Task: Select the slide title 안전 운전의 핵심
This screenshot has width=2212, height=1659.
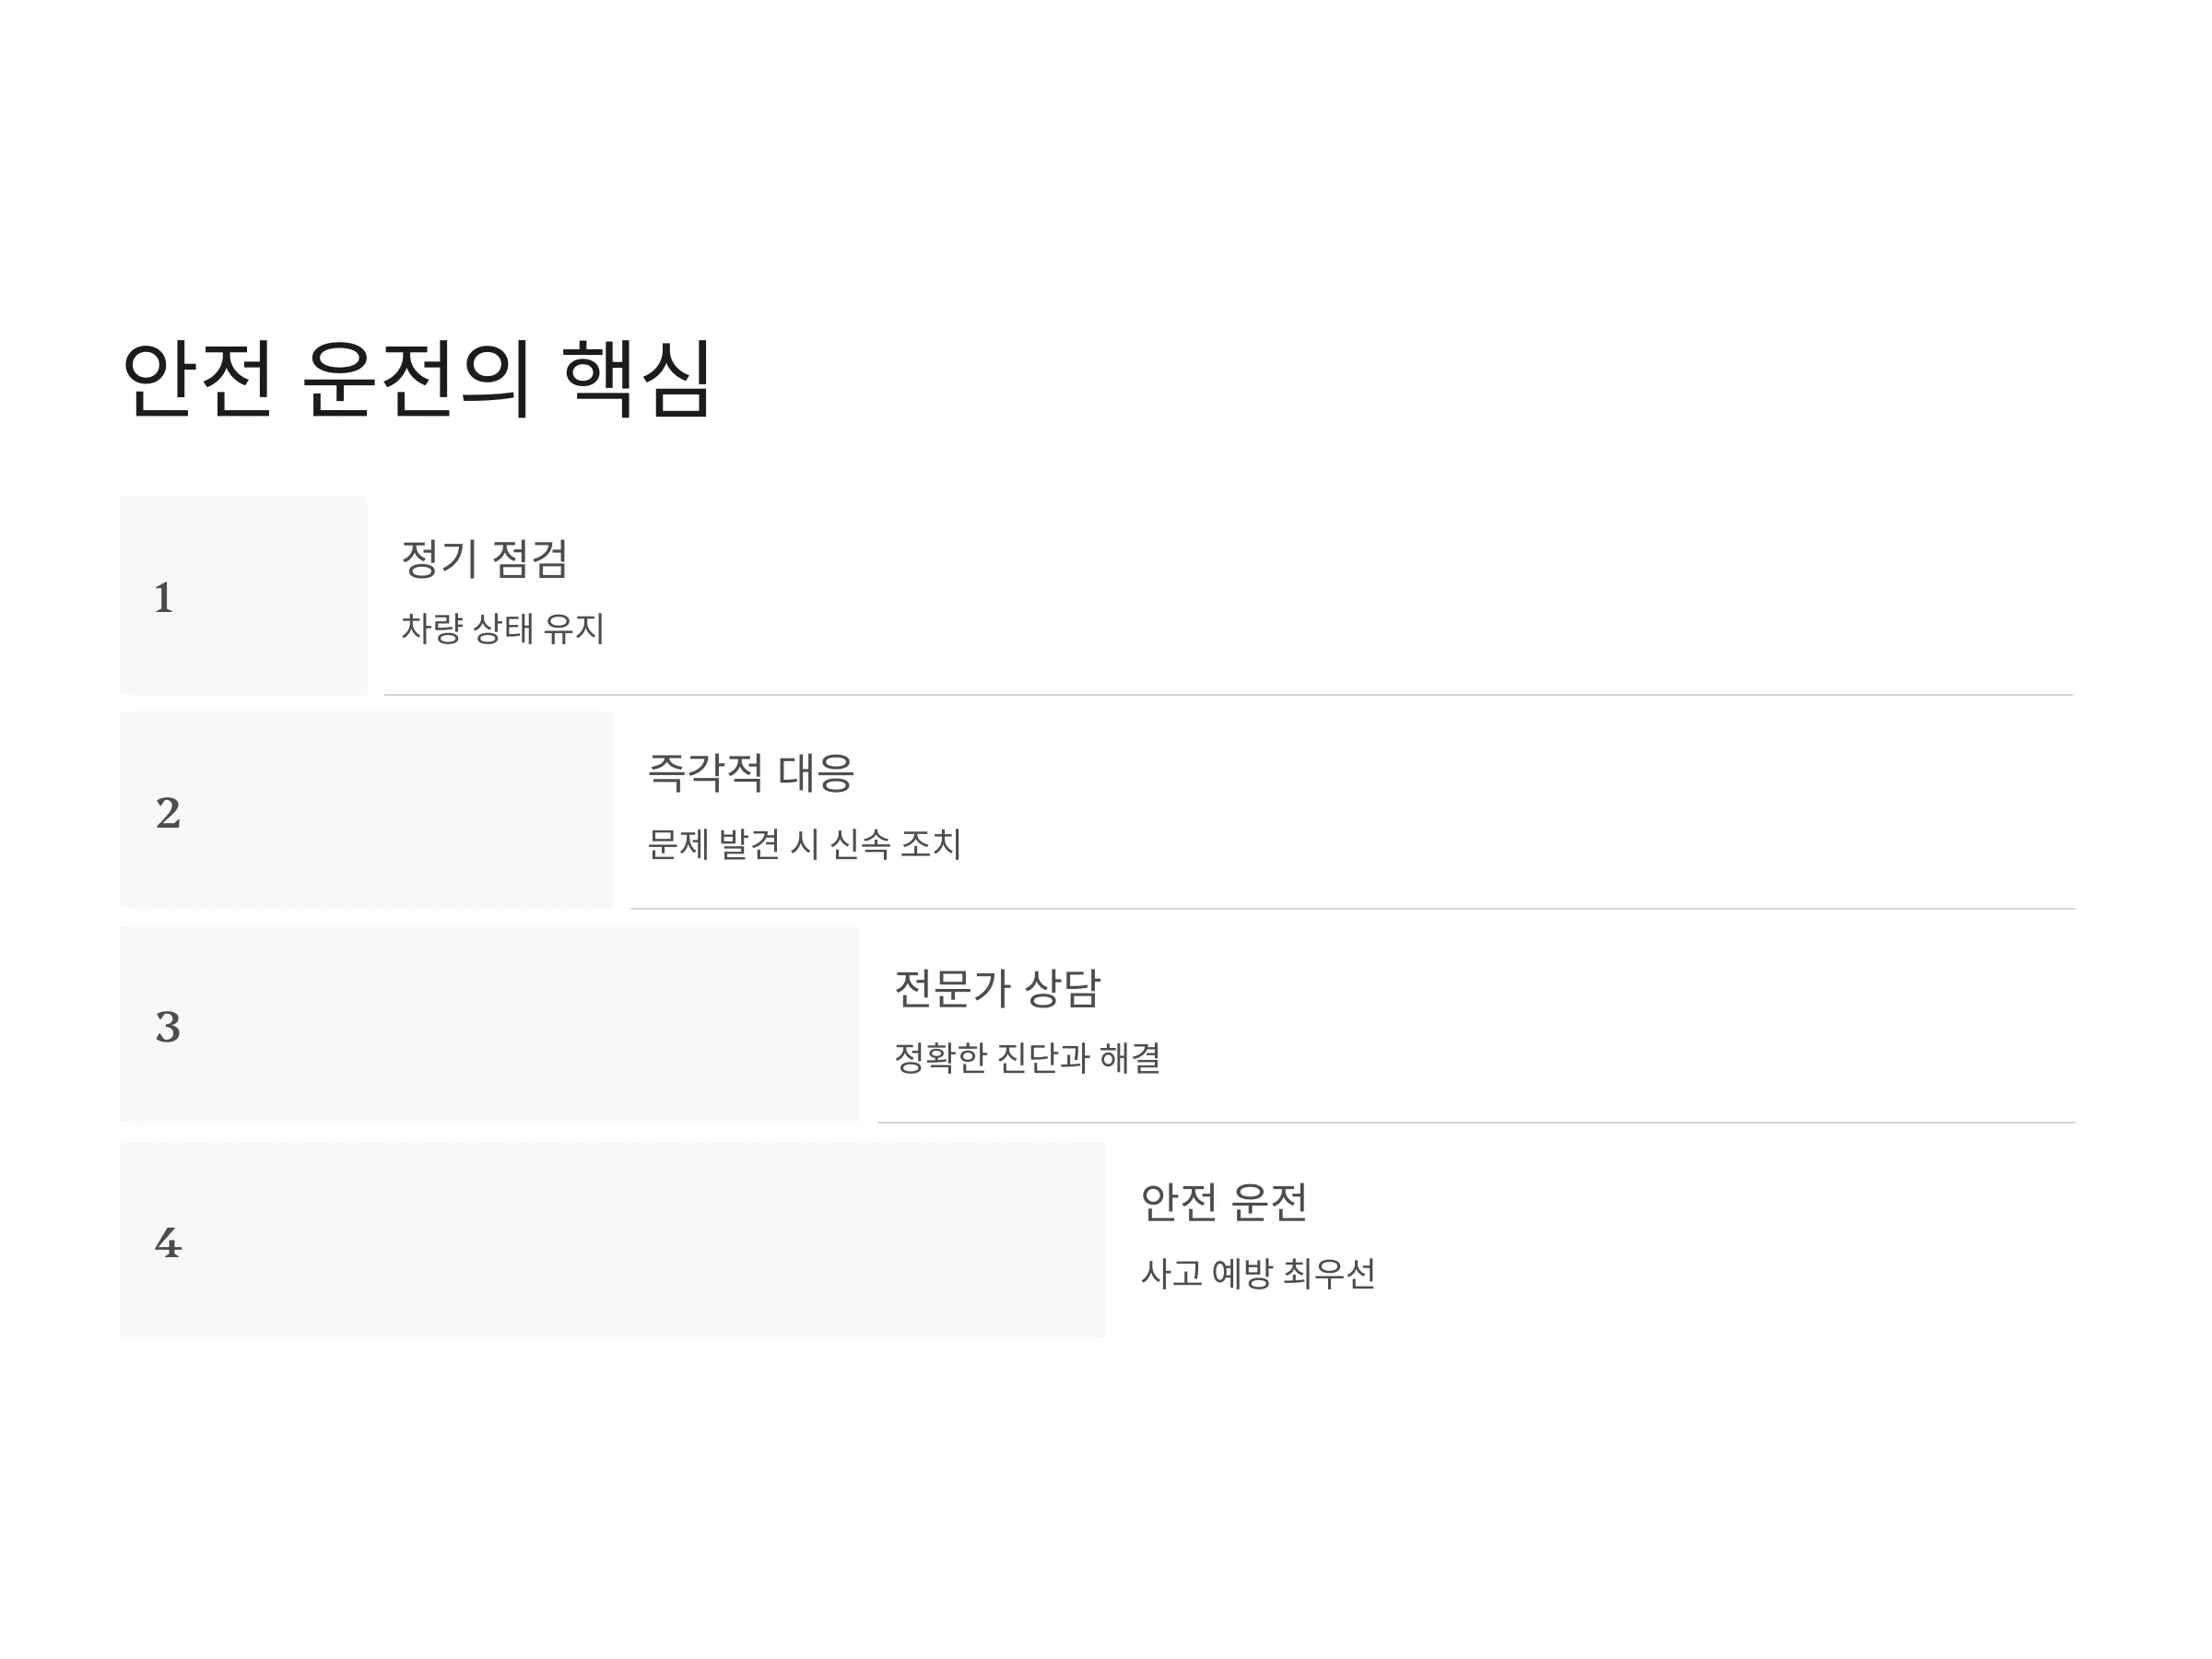Action: click(416, 378)
